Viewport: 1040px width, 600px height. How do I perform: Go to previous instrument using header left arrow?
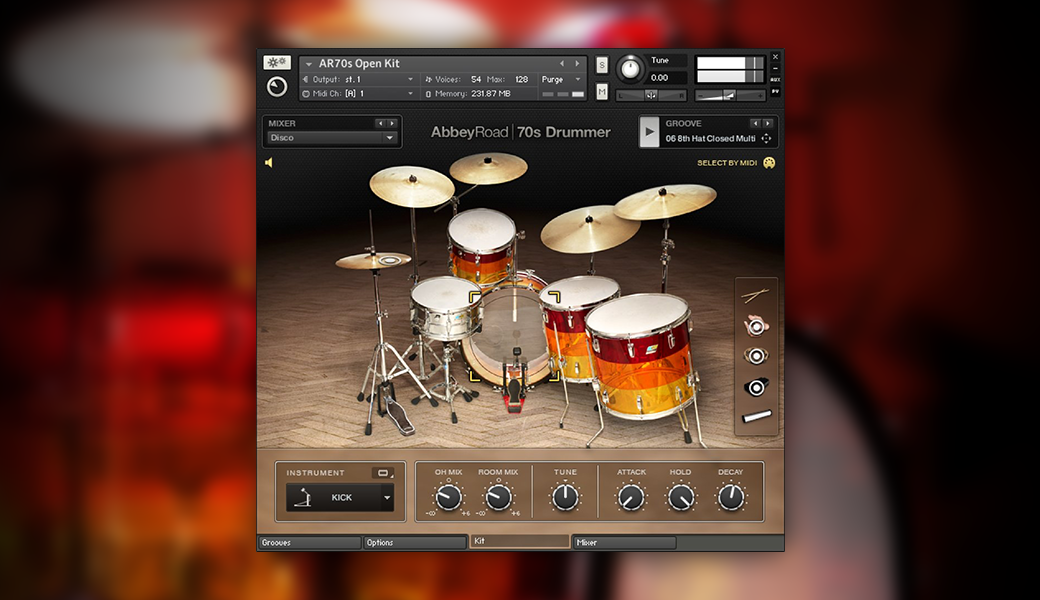point(562,63)
